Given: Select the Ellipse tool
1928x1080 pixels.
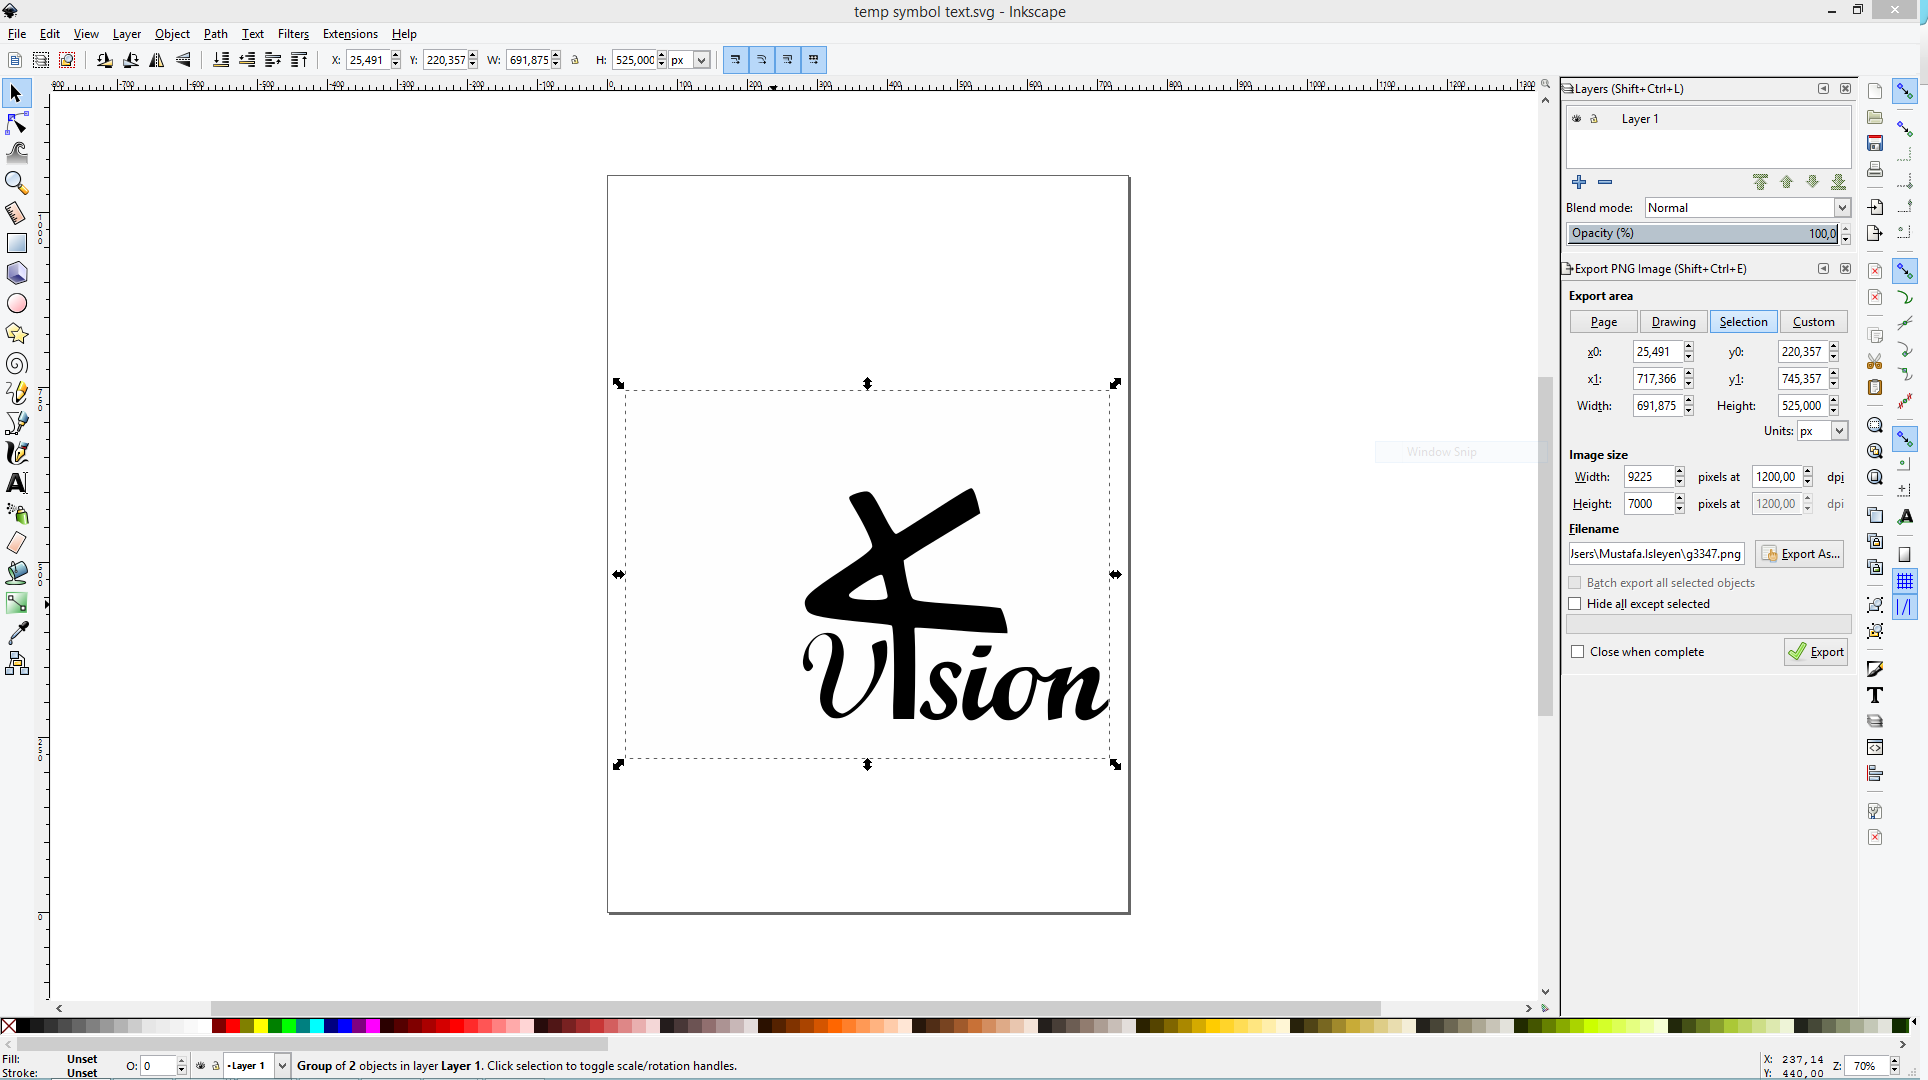Looking at the screenshot, I should [x=17, y=303].
